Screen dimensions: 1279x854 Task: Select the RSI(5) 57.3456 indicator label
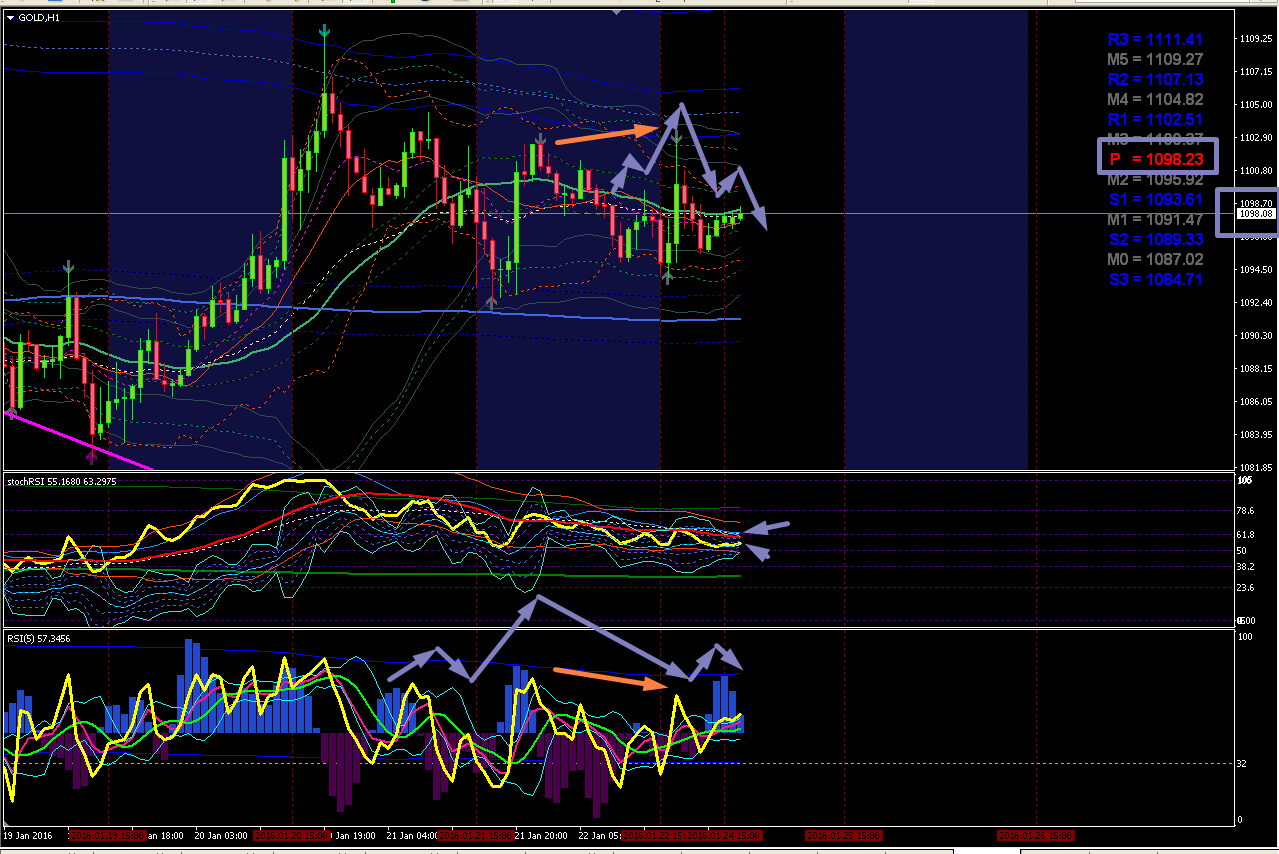(x=40, y=637)
